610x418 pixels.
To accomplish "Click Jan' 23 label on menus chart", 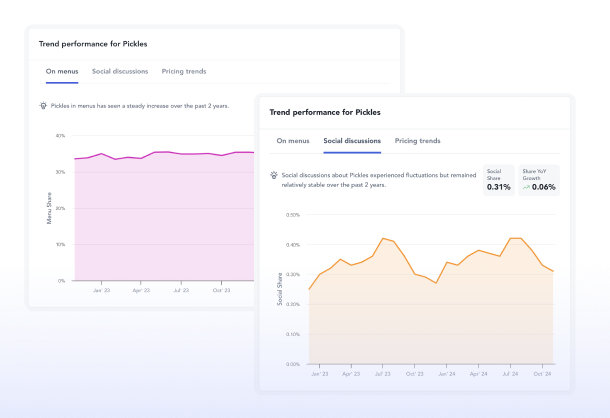I will (102, 290).
